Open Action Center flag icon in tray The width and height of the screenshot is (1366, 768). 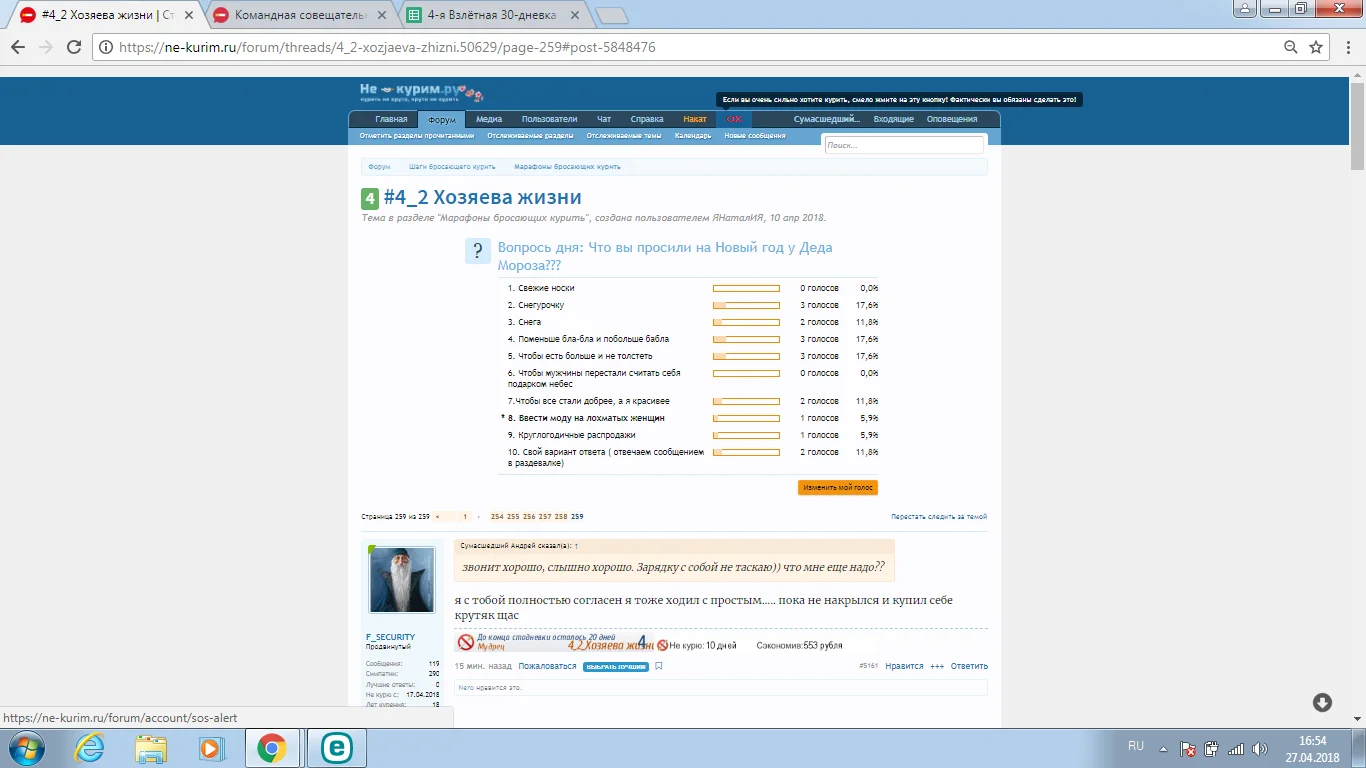pos(1188,748)
